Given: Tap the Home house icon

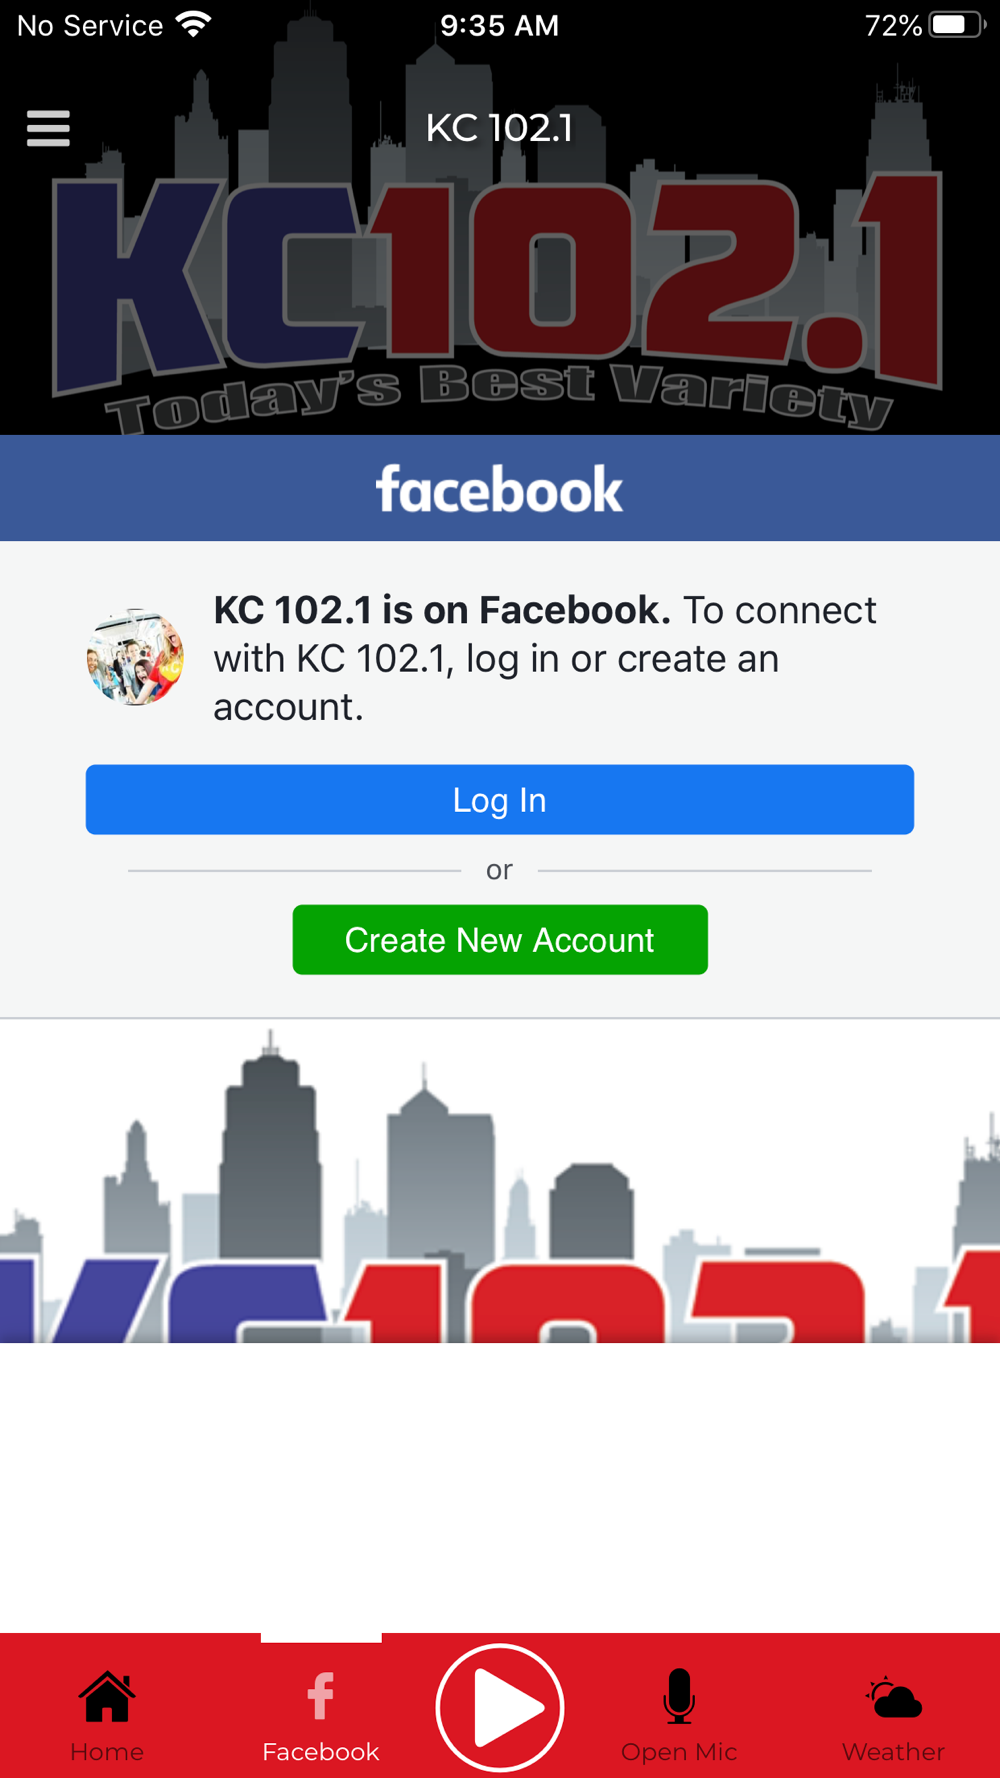Looking at the screenshot, I should (107, 1696).
